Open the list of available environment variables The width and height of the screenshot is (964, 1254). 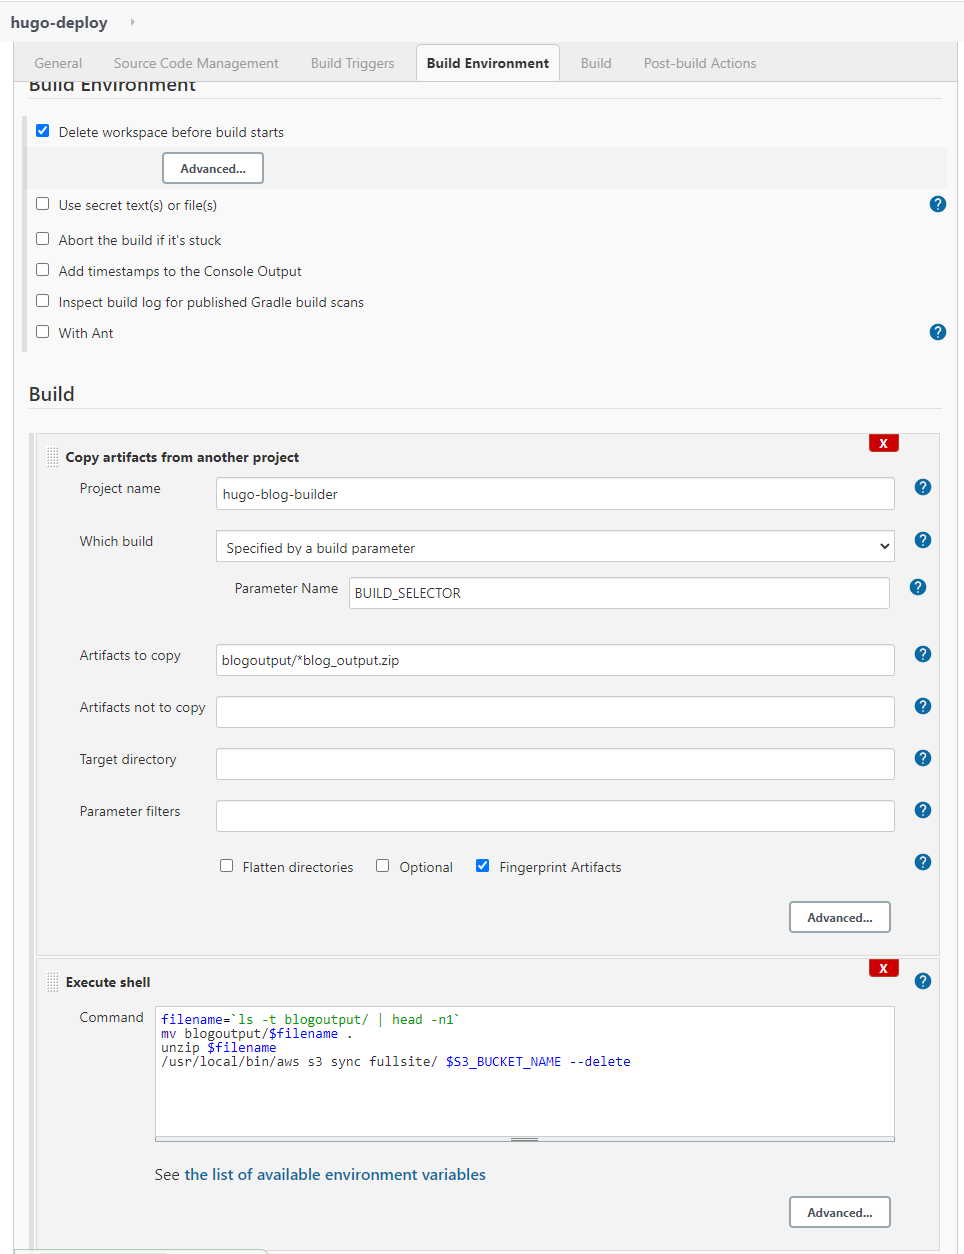(335, 1174)
